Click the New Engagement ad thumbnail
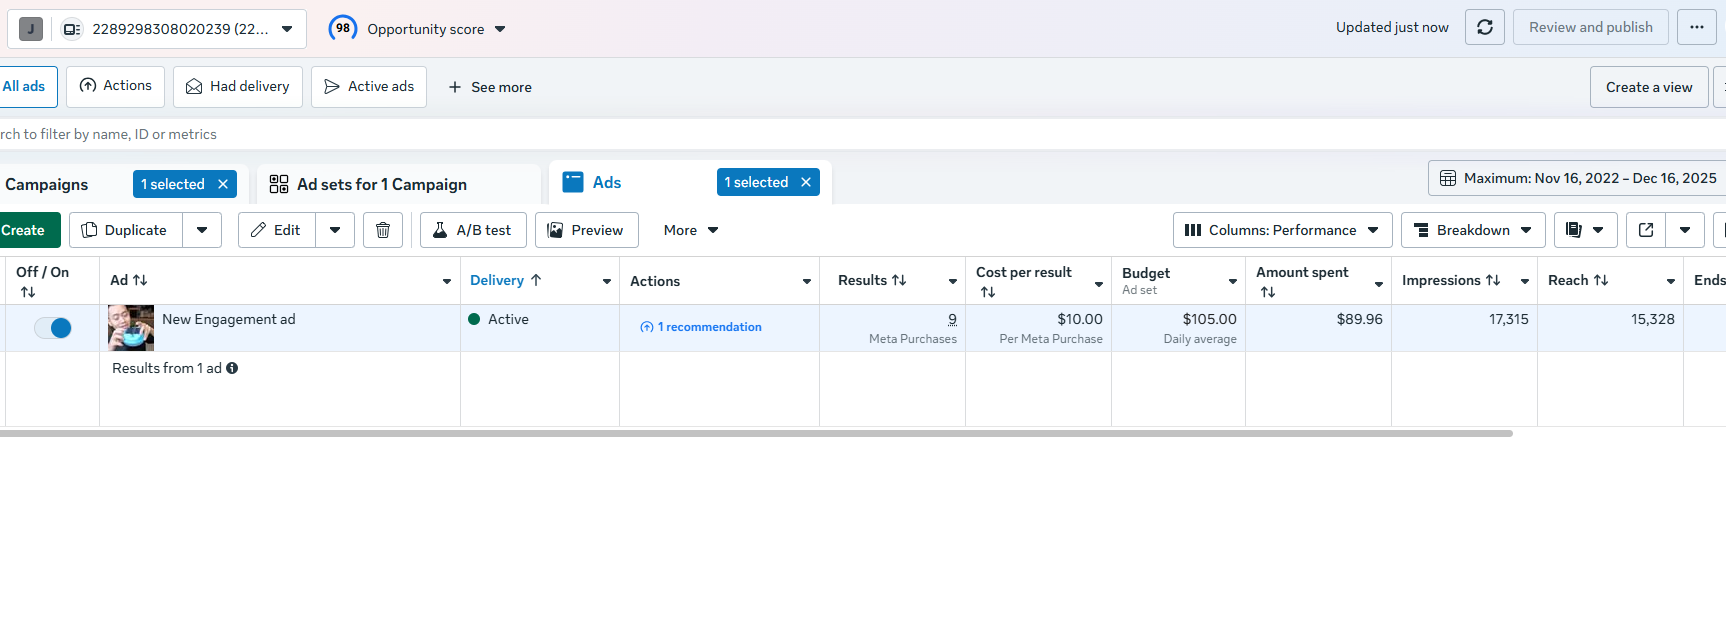This screenshot has width=1726, height=635. coord(131,328)
